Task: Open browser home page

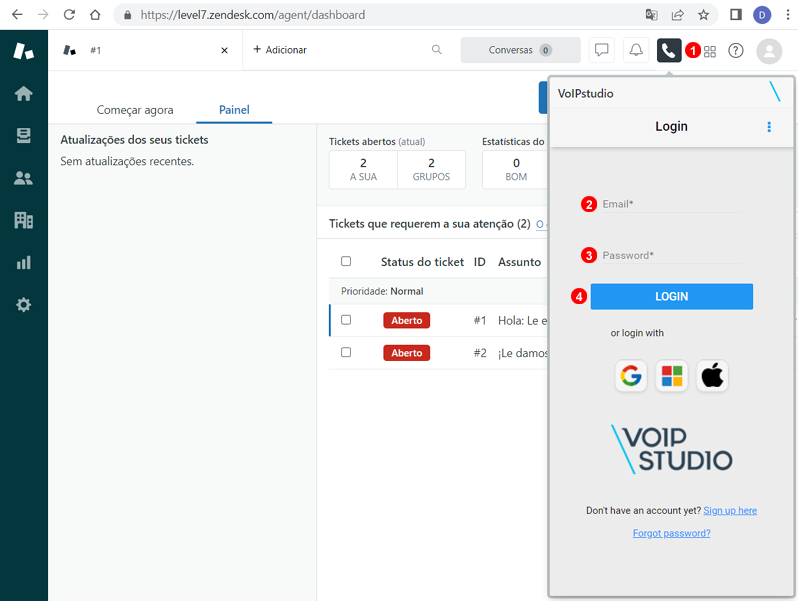Action: click(95, 15)
